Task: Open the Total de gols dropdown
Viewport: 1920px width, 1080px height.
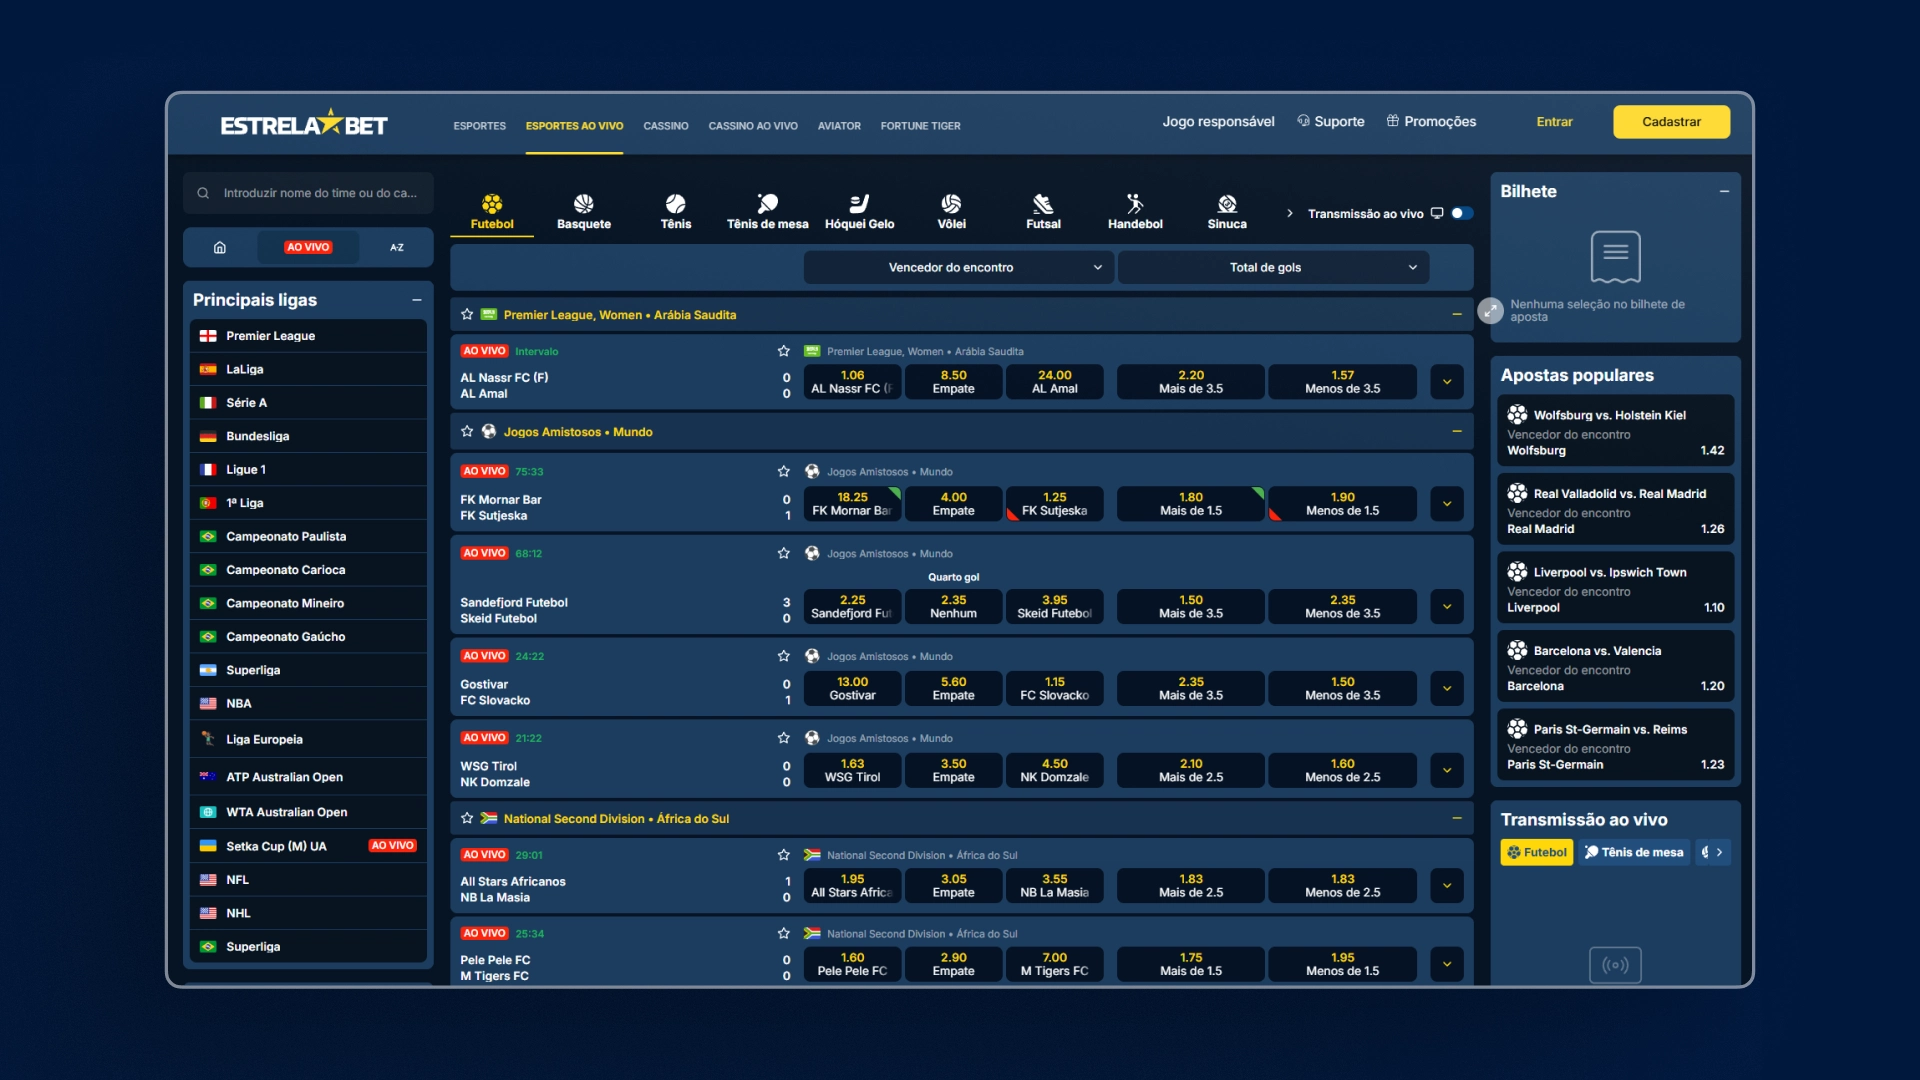Action: [1273, 267]
